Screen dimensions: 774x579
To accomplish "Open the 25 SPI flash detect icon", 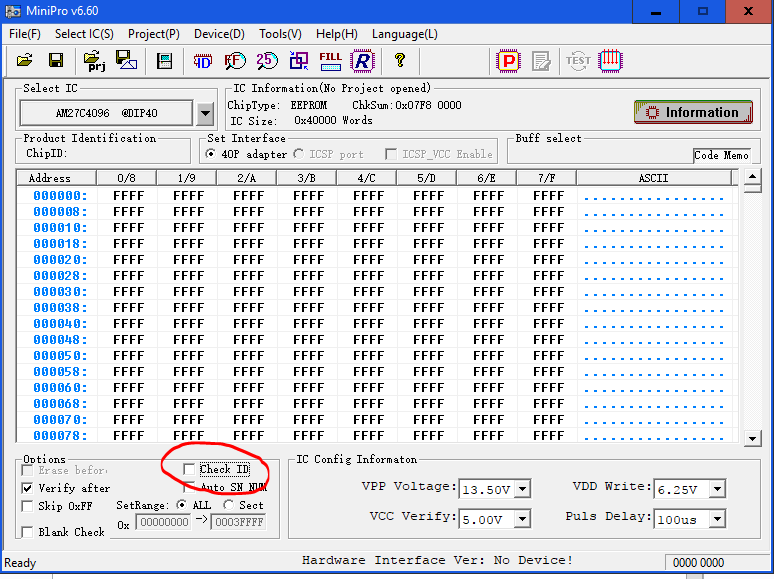I will point(267,61).
